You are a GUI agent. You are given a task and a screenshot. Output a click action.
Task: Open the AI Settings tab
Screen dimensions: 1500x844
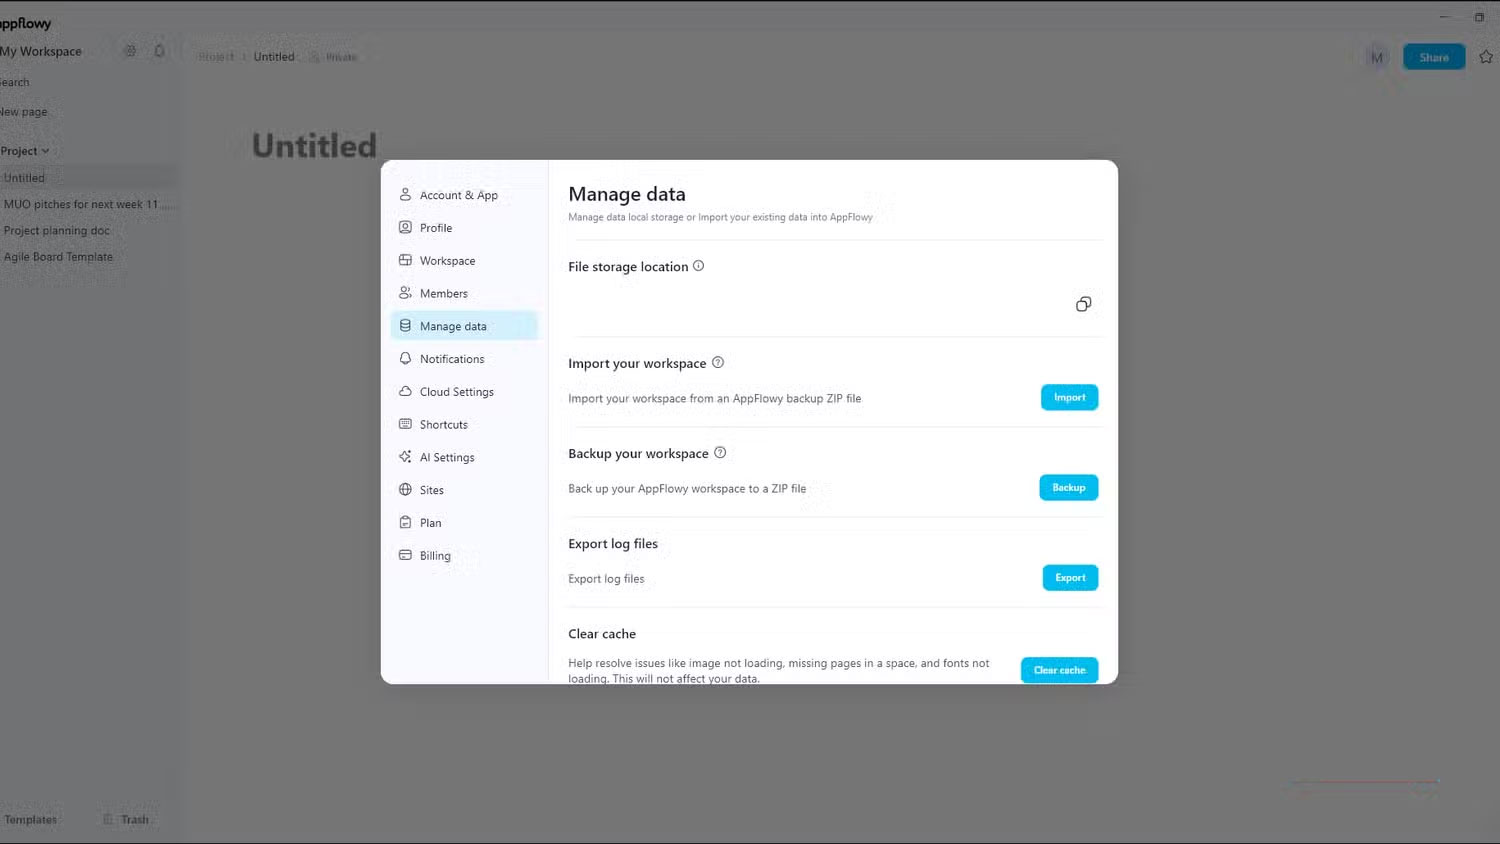(x=446, y=457)
